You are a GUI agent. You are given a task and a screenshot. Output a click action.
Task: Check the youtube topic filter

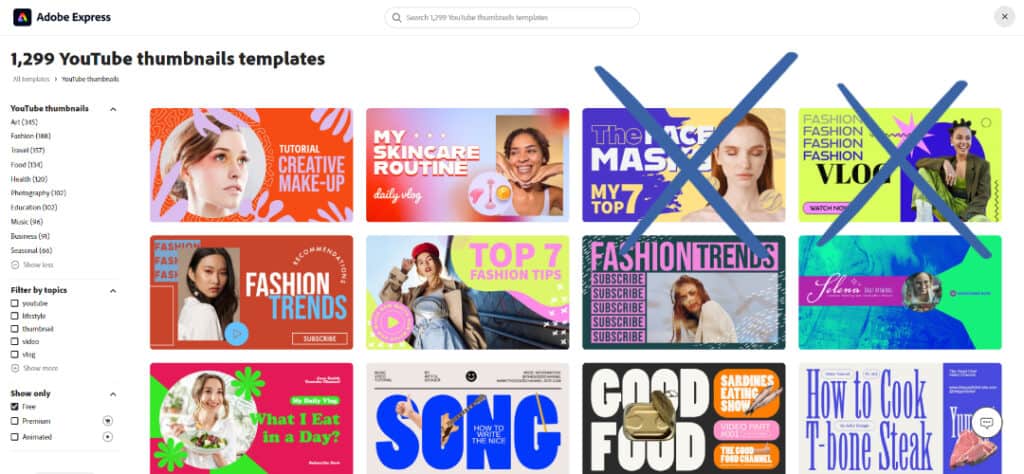(x=15, y=304)
